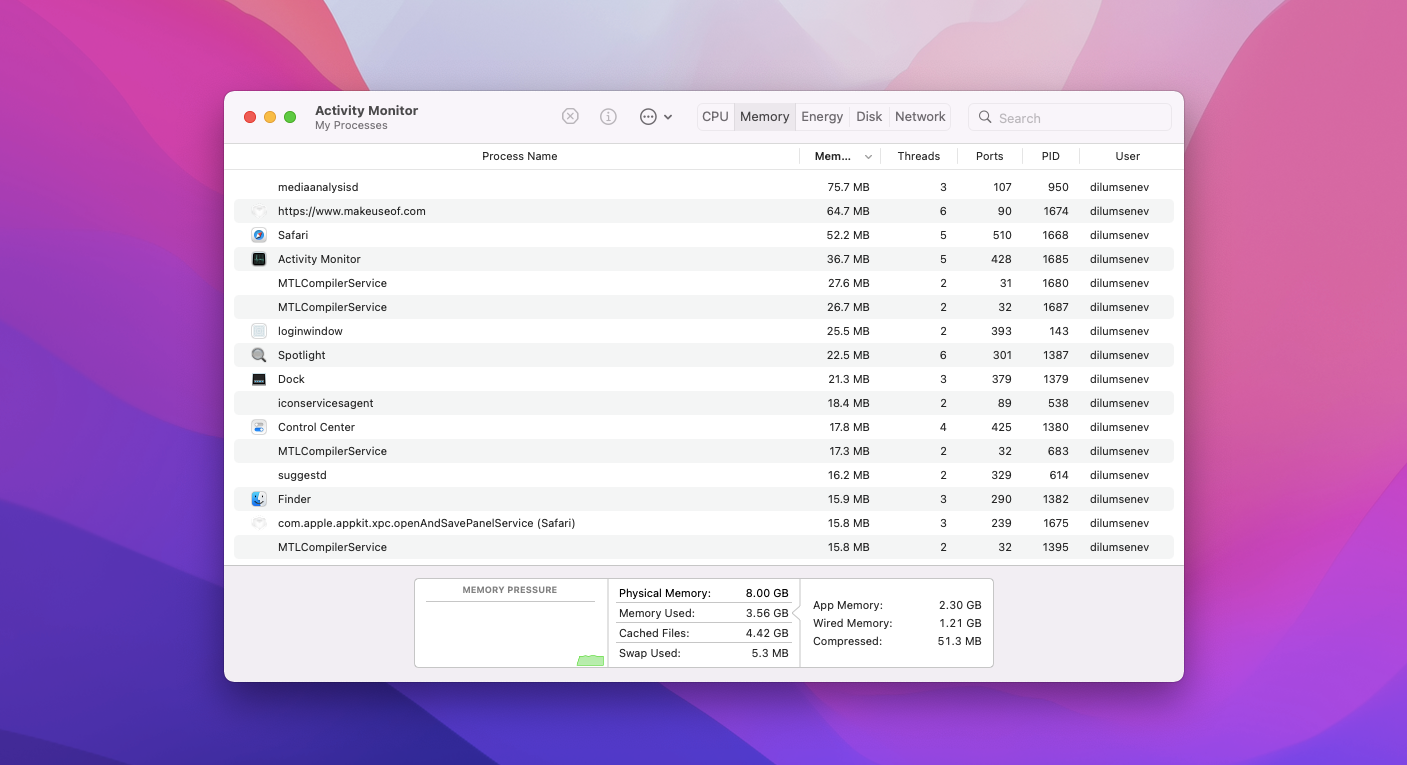Click the Spotlight magnifying glass icon
Viewport: 1407px width, 765px height.
(x=259, y=355)
